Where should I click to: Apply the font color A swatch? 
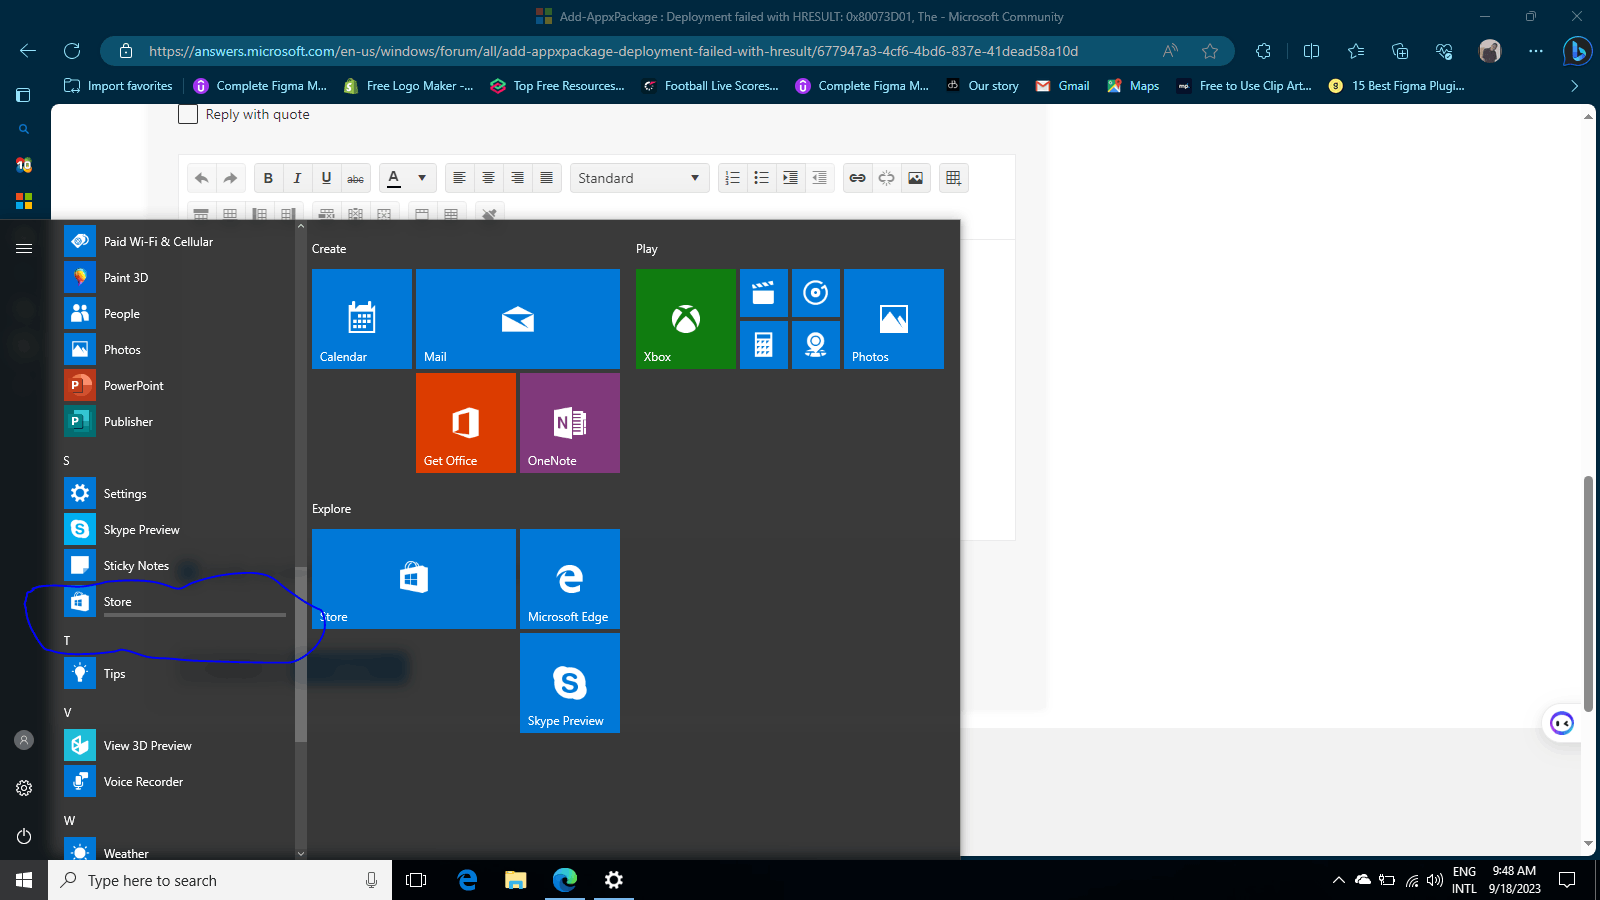(x=394, y=178)
